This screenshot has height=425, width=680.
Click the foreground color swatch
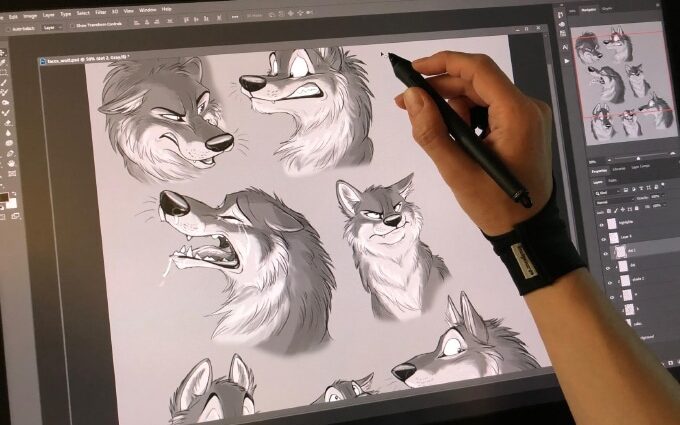click(x=4, y=197)
